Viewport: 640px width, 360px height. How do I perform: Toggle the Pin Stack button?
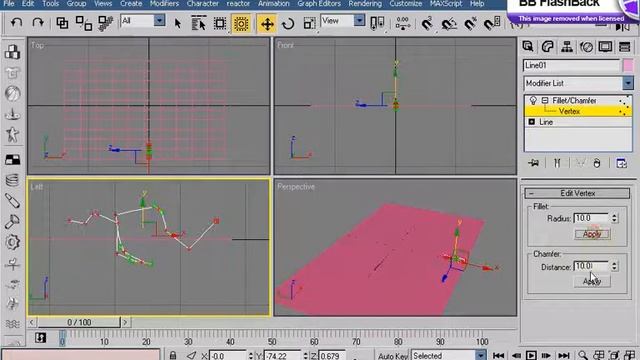click(x=533, y=163)
